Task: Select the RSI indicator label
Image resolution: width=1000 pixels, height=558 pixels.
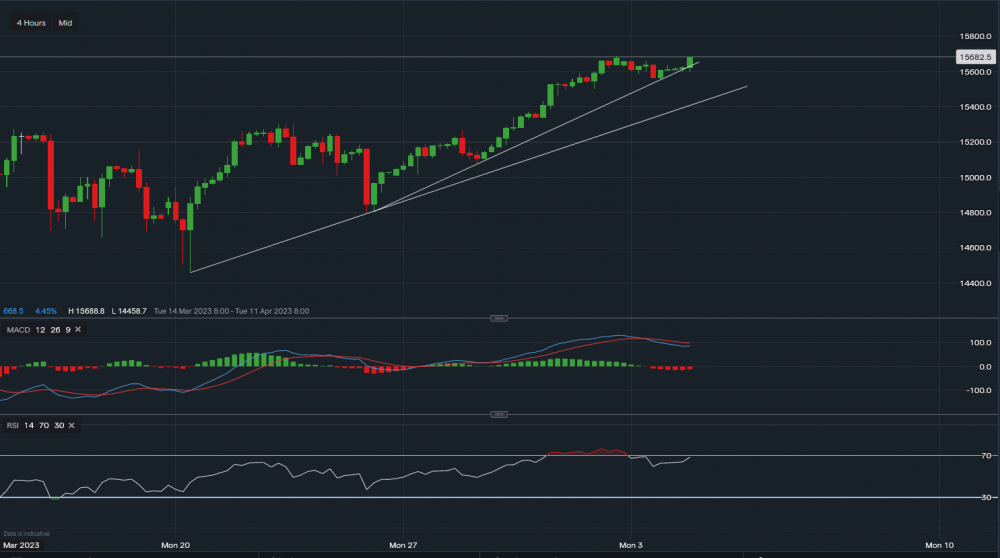Action: (x=13, y=425)
